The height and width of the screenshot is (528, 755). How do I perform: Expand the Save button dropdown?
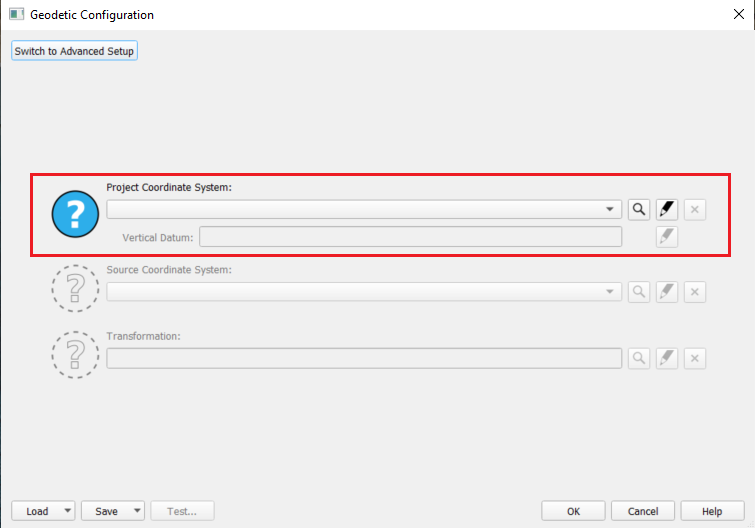137,511
